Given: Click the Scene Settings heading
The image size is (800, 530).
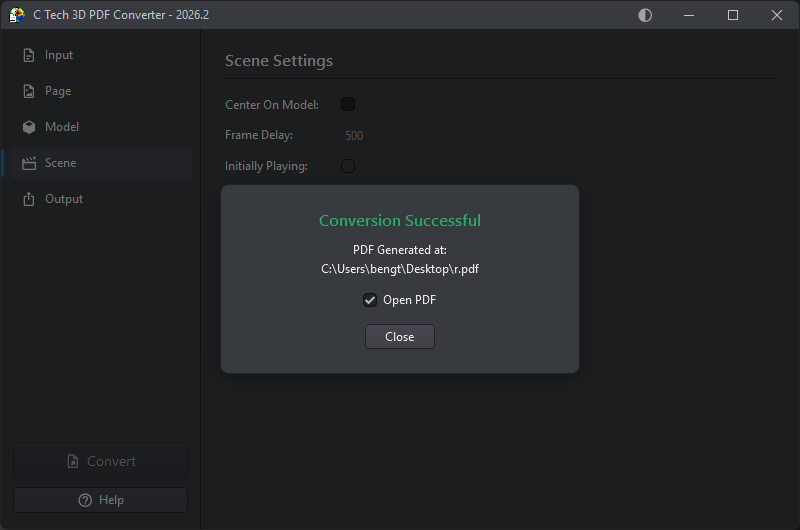Looking at the screenshot, I should click(x=279, y=61).
